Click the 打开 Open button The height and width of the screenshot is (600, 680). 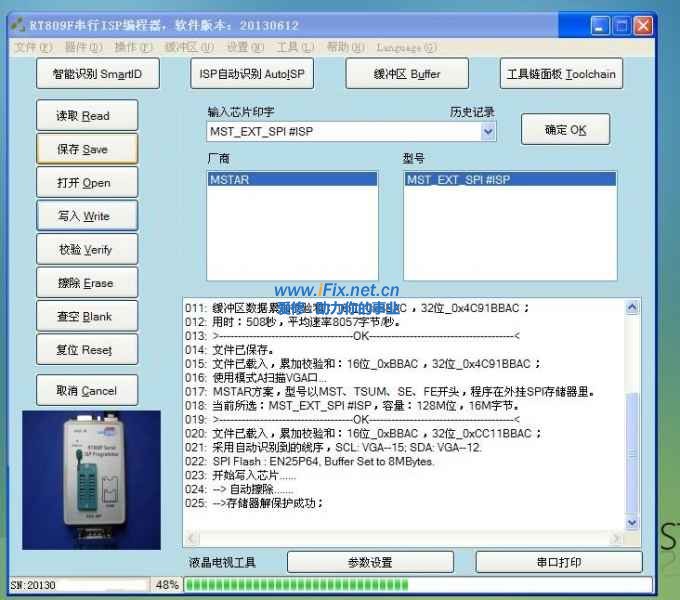coord(87,182)
